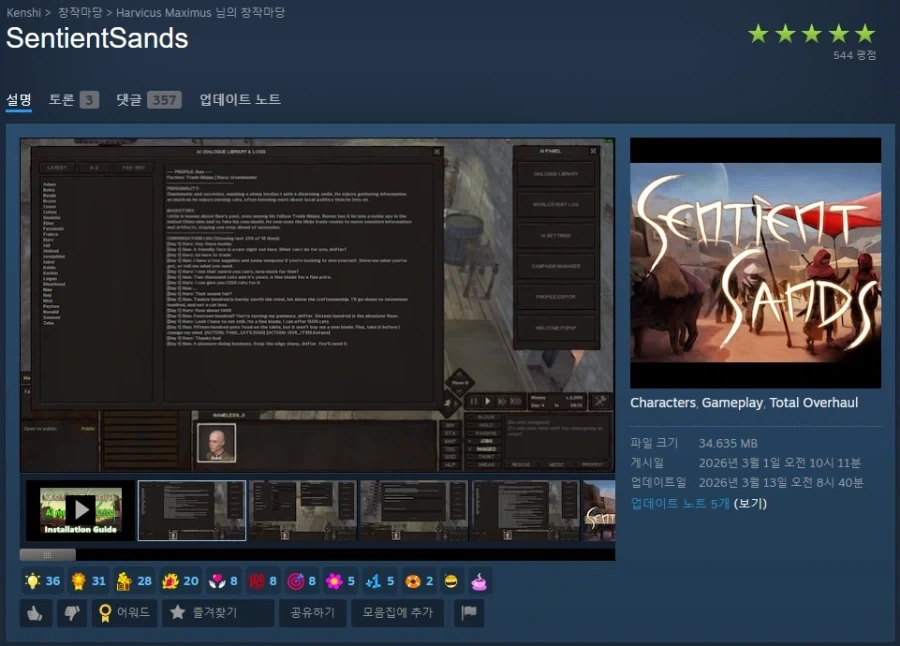Select the fourth screenshot thumbnail in the strip
This screenshot has width=900, height=646.
click(525, 510)
